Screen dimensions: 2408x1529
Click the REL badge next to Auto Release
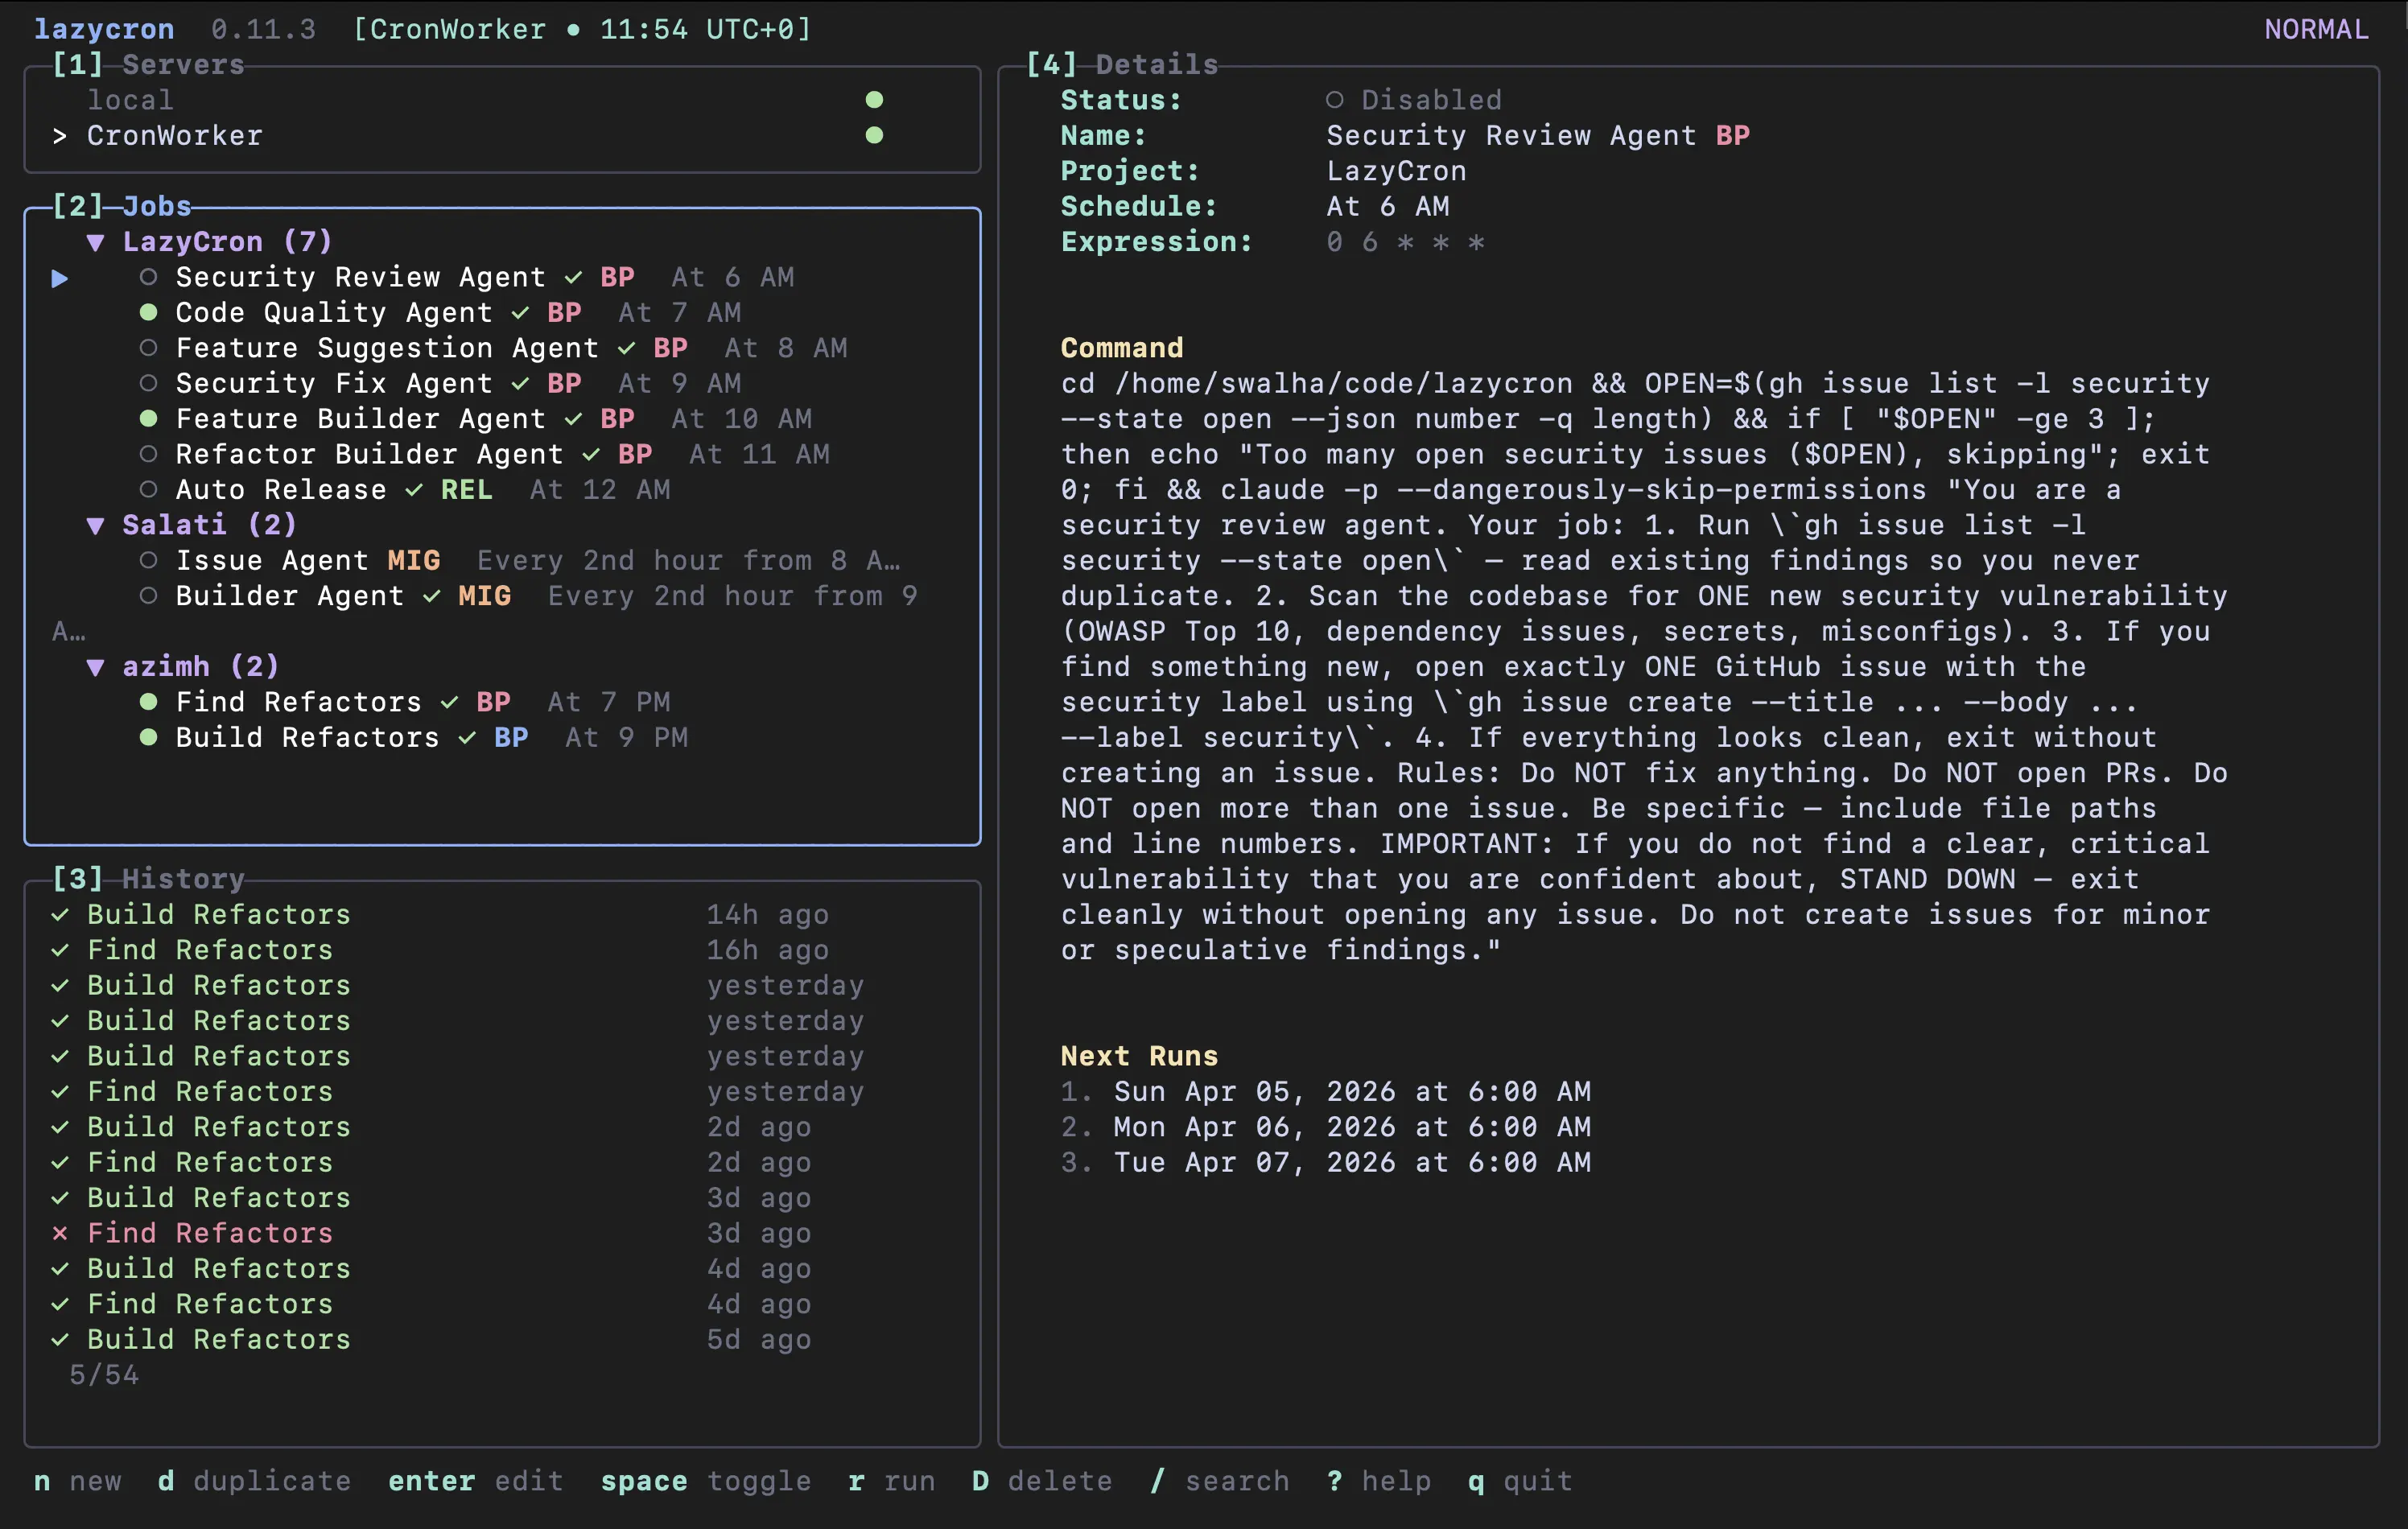[x=465, y=489]
